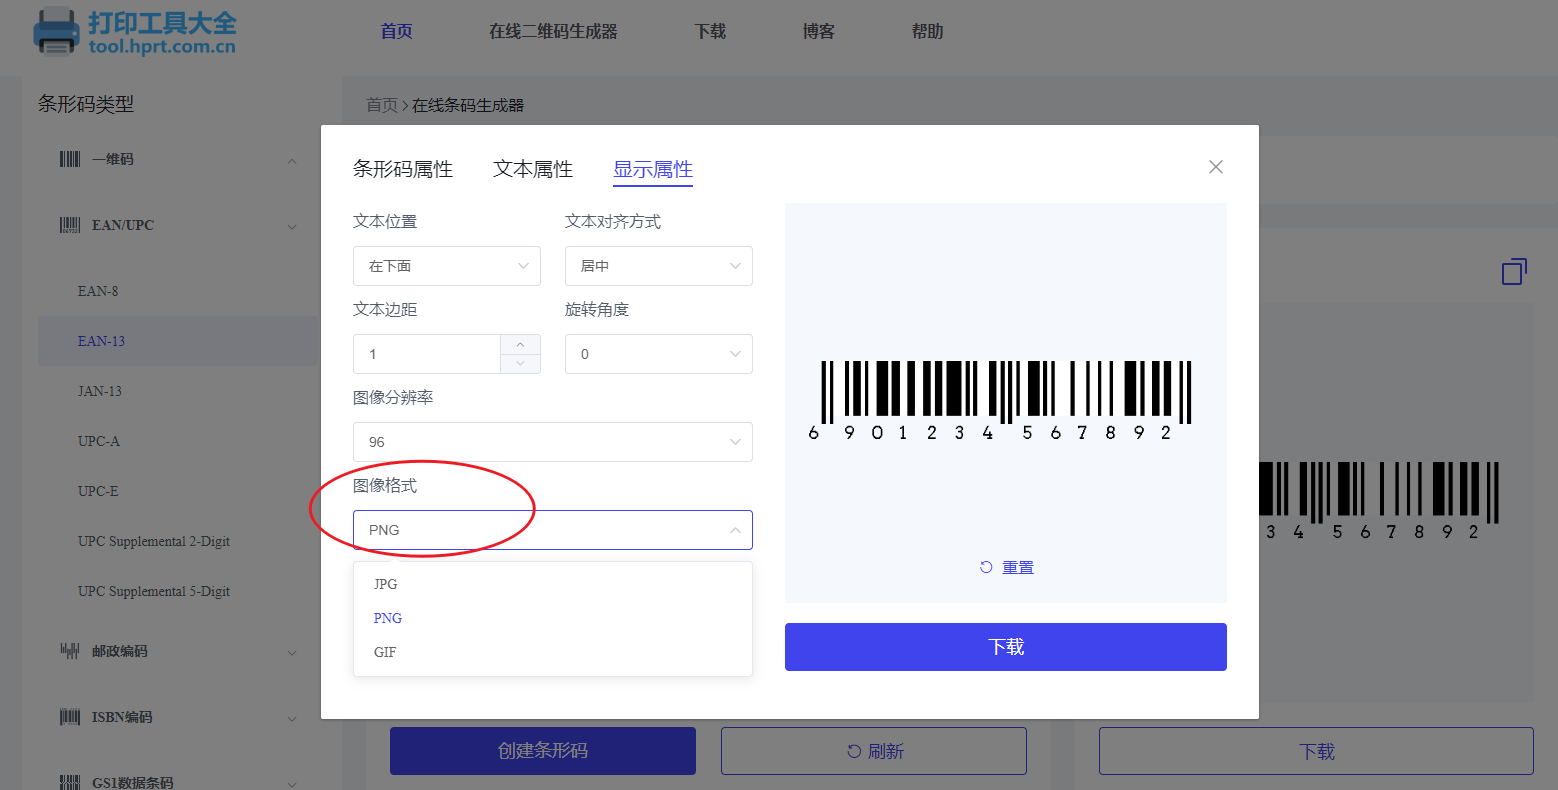This screenshot has height=790, width=1558.
Task: Click the reset arrow icon beside 重置
Action: (x=986, y=567)
